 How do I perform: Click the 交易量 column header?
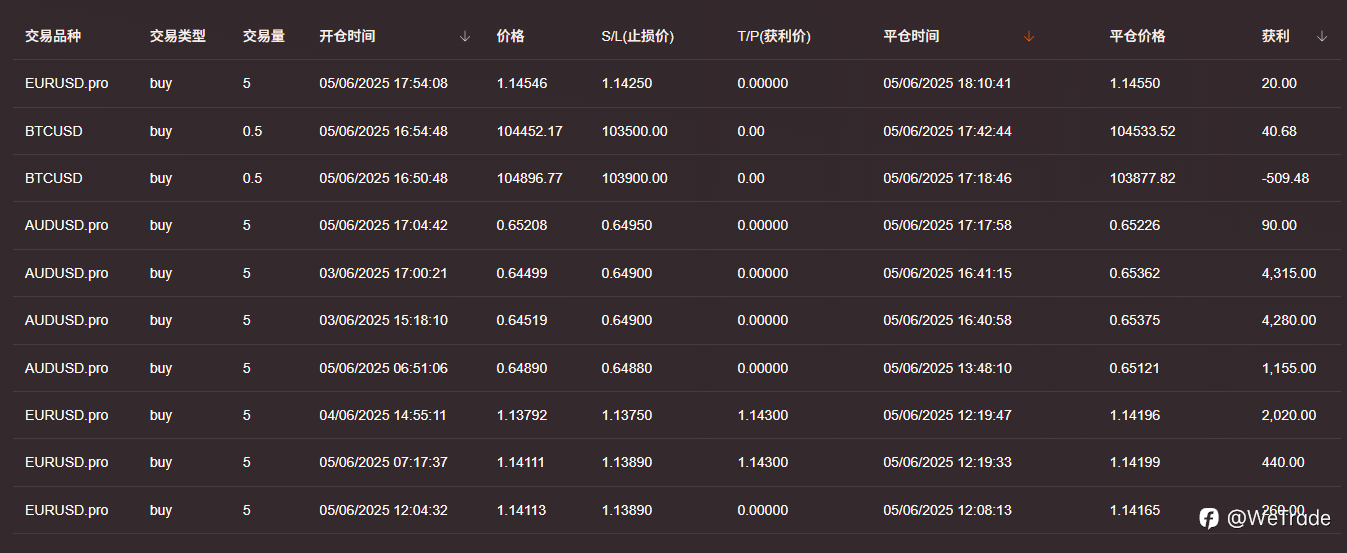click(264, 36)
